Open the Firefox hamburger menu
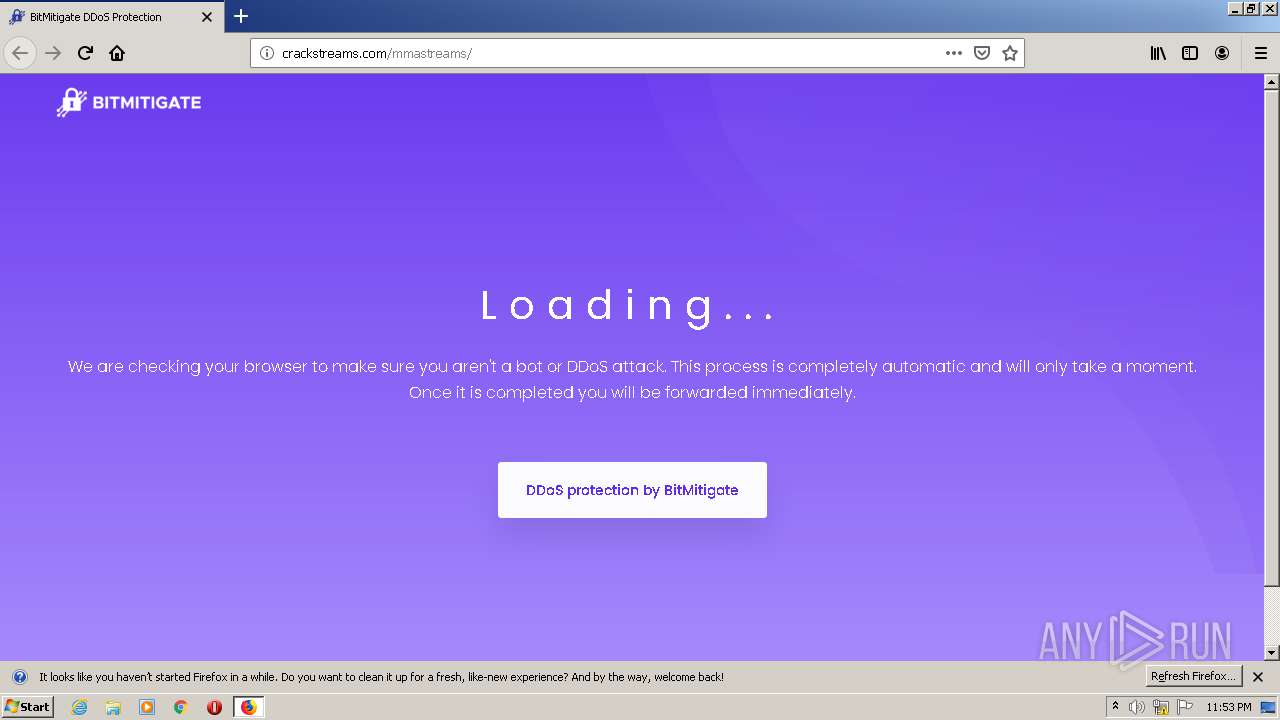This screenshot has width=1280, height=720. click(1261, 53)
